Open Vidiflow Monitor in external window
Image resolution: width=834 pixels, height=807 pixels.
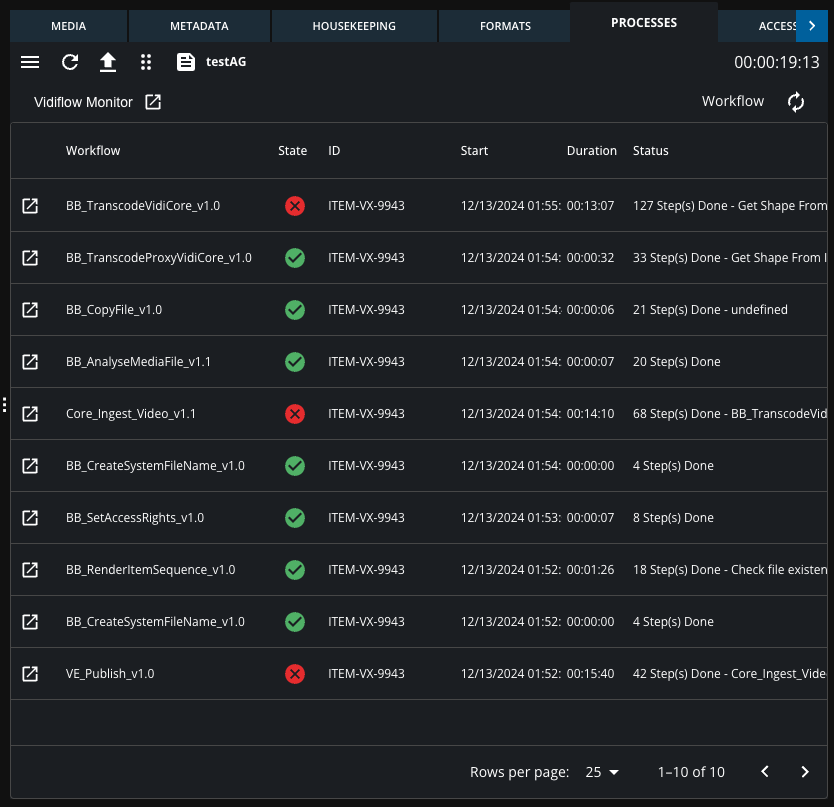tap(153, 101)
